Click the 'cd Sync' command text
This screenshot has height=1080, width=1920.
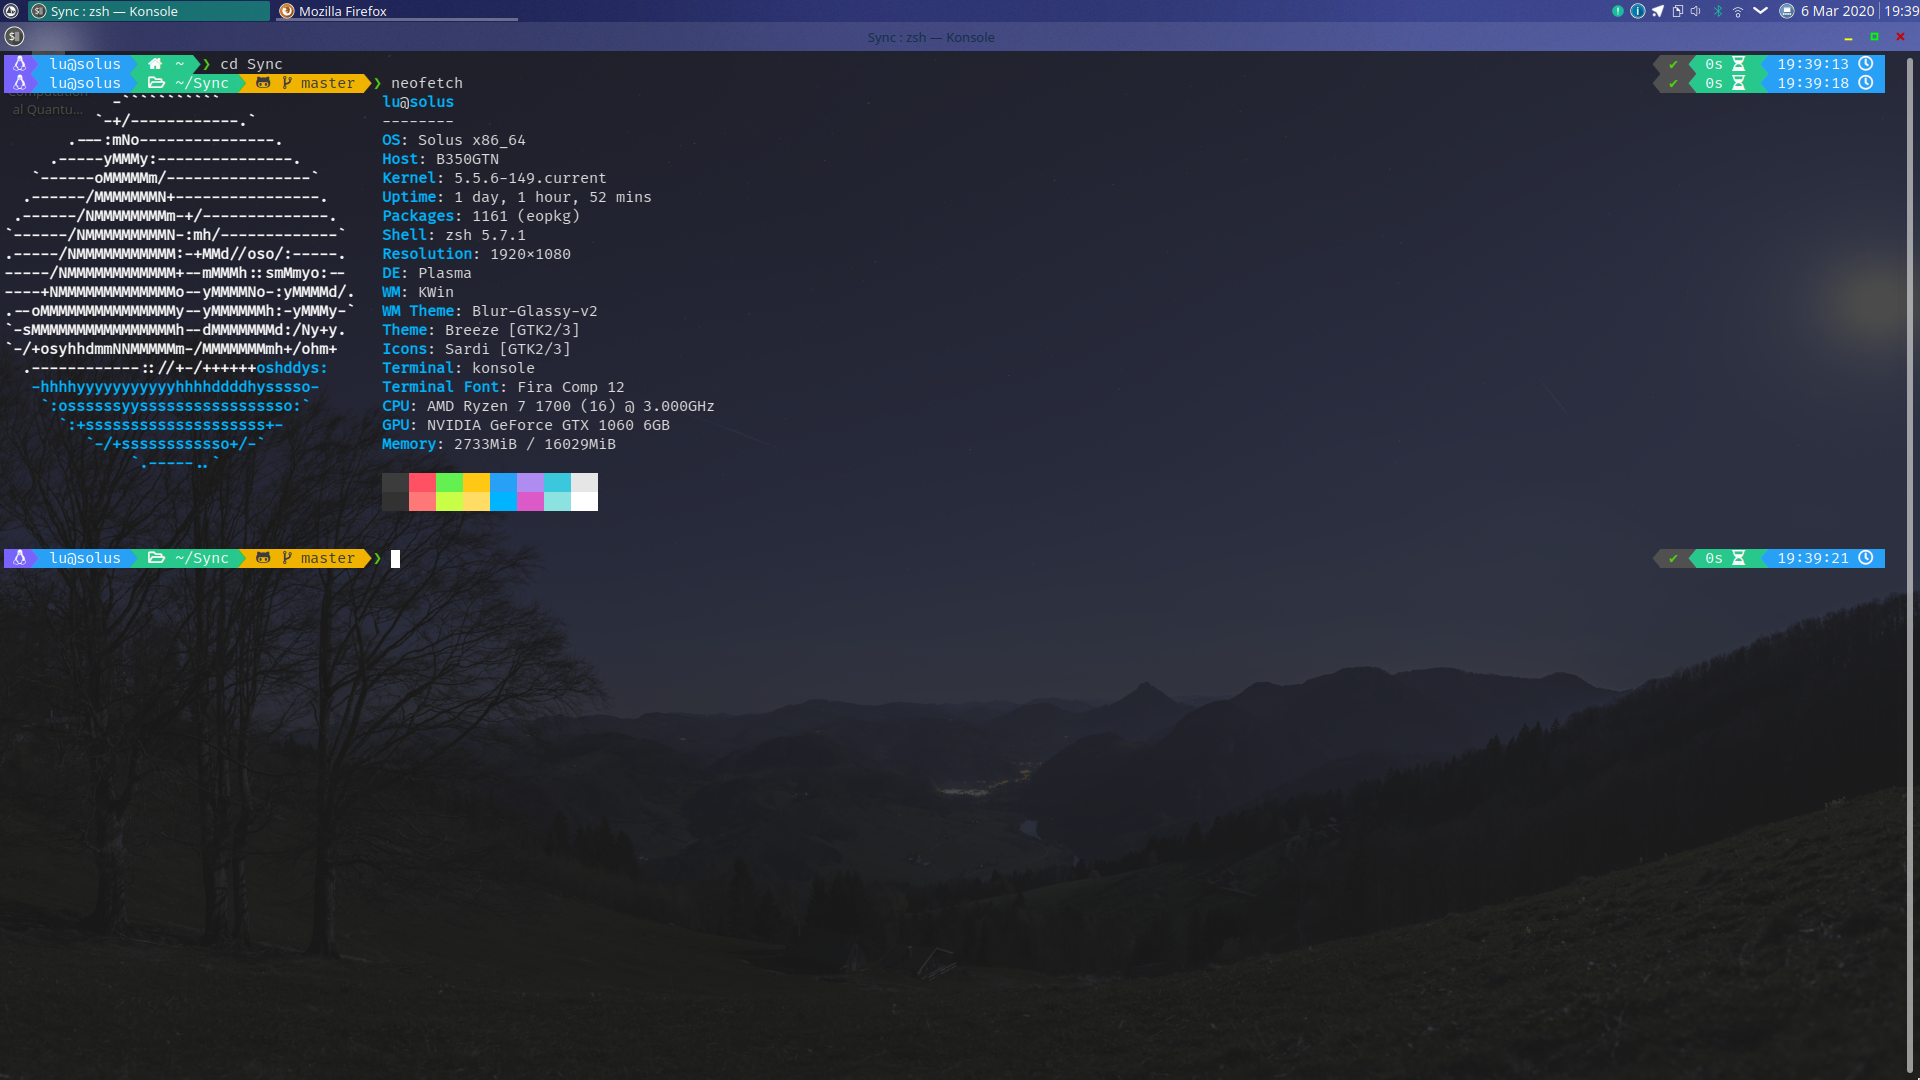click(x=251, y=64)
